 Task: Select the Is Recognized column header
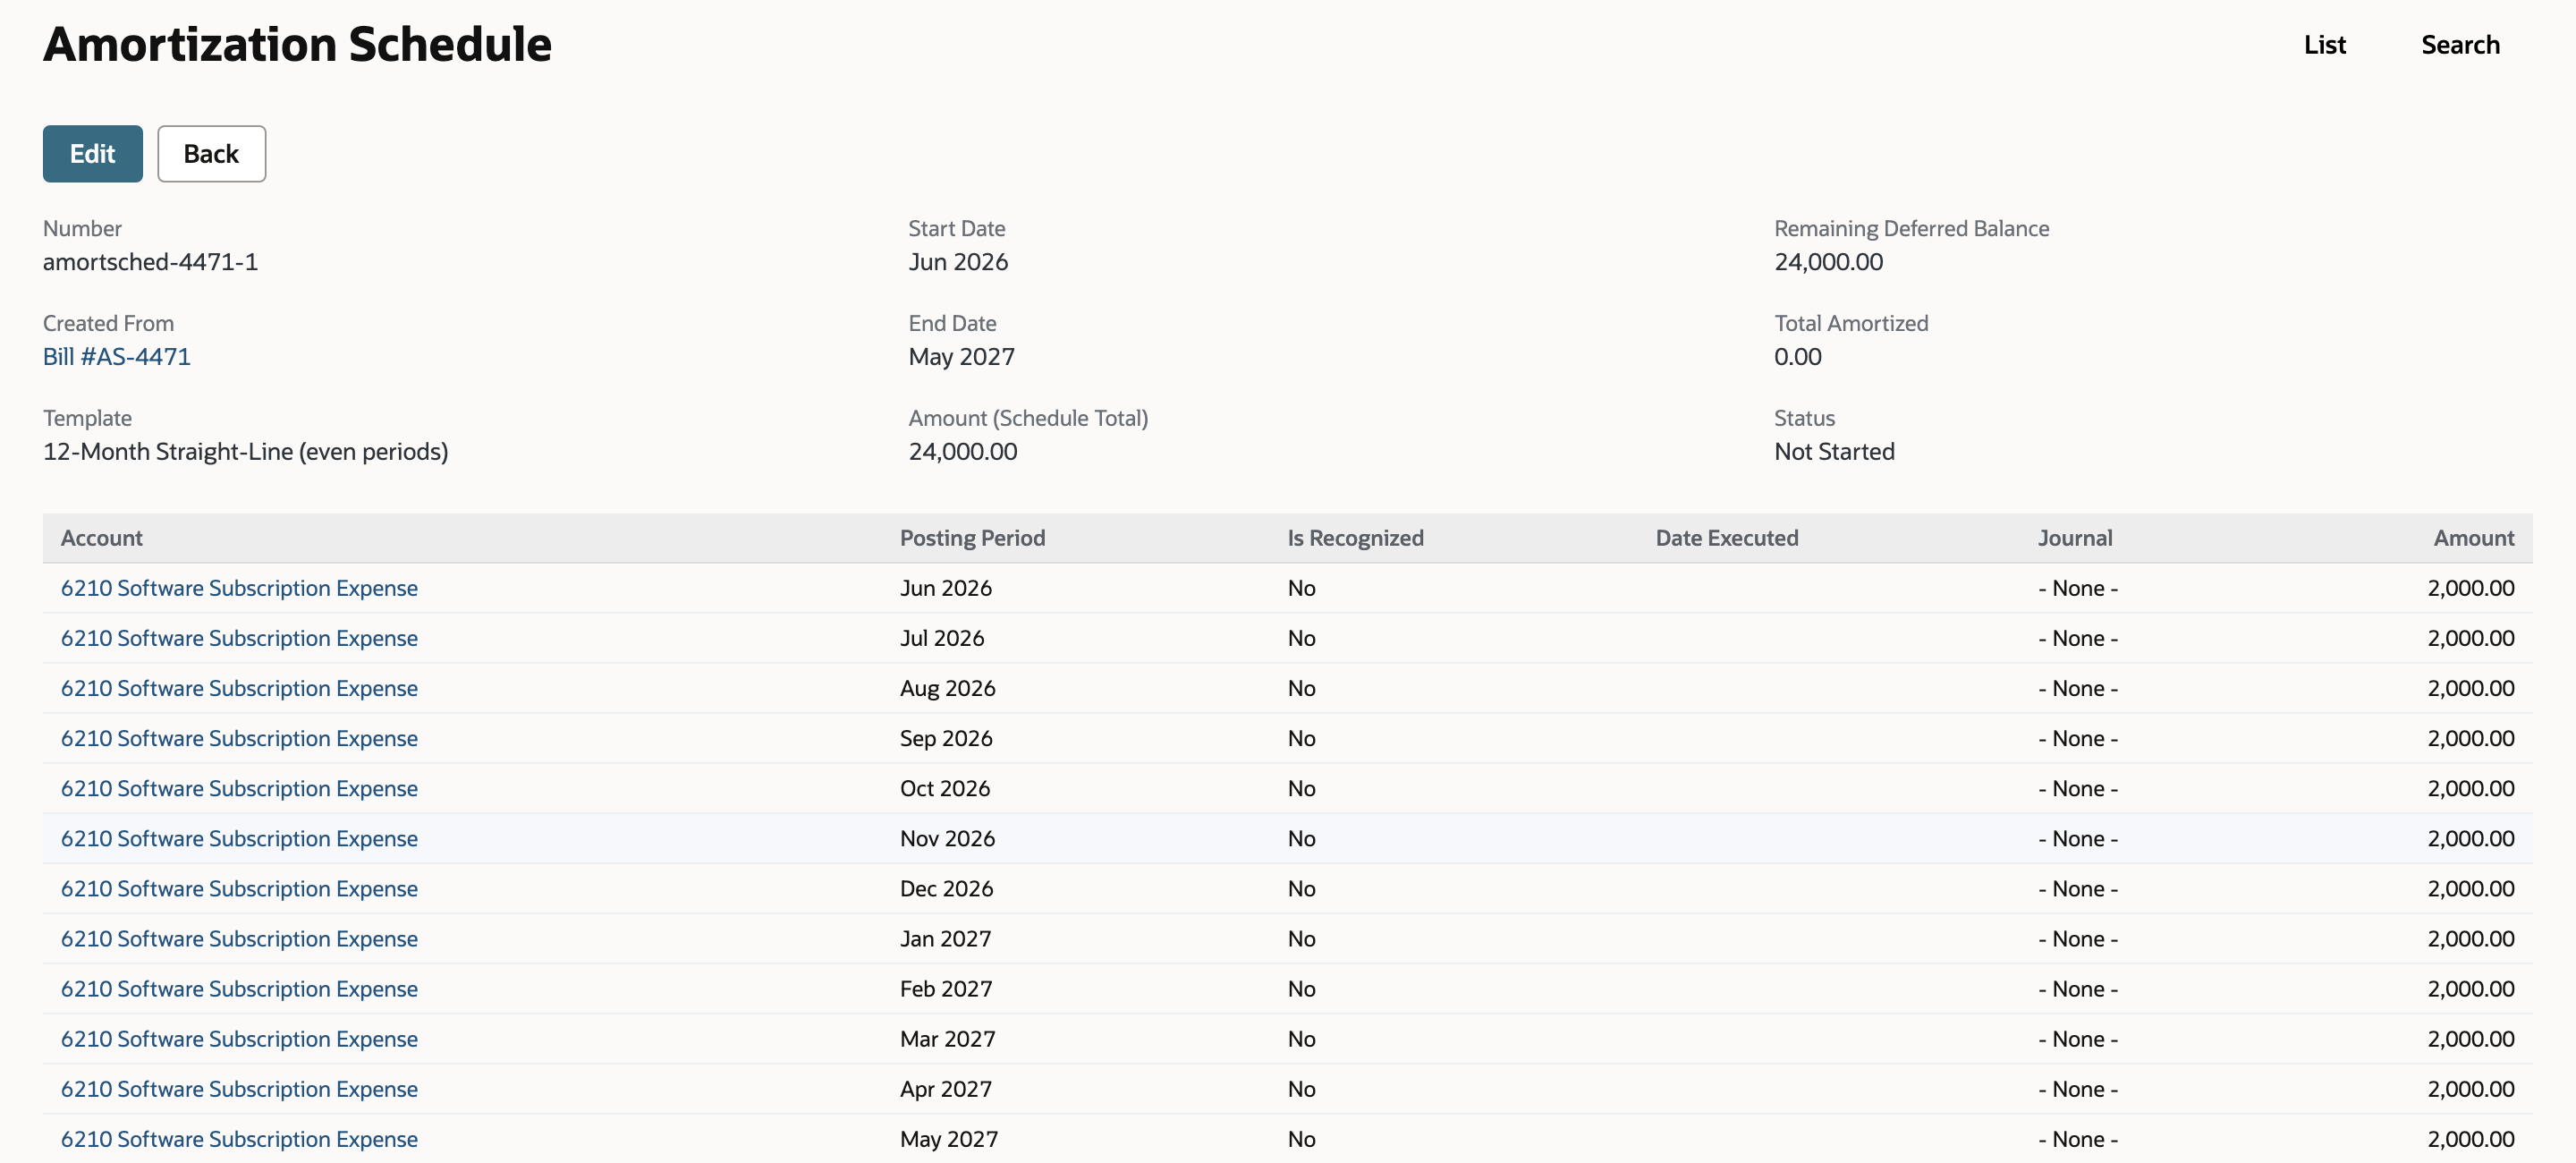(x=1355, y=538)
